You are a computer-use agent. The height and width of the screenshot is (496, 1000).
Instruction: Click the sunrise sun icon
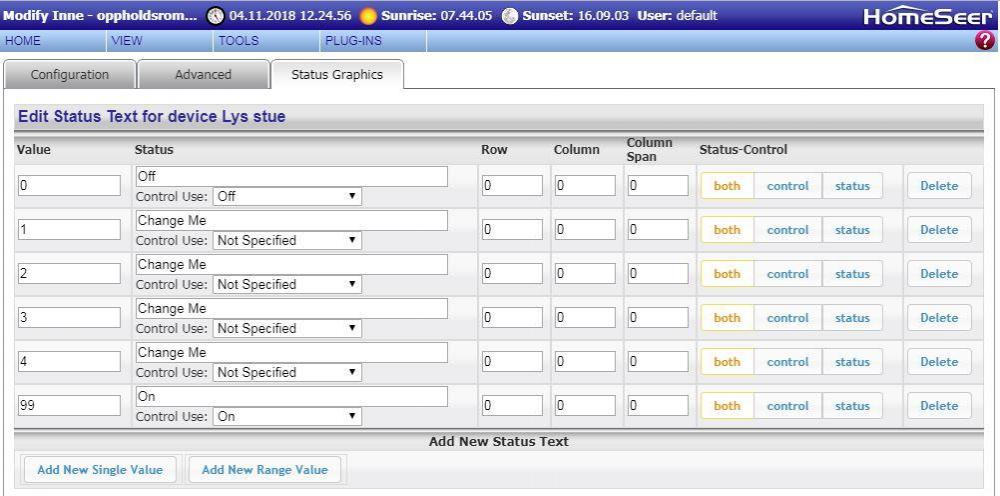pyautogui.click(x=368, y=16)
